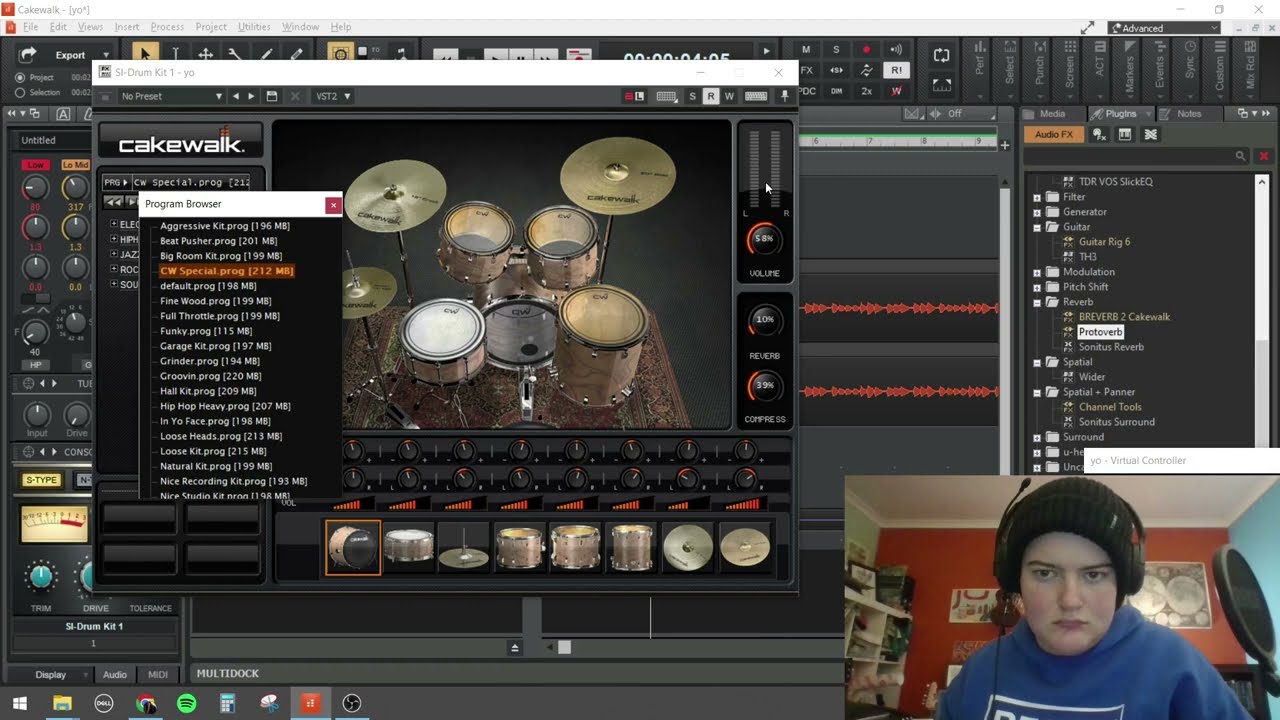The width and height of the screenshot is (1280, 720).
Task: Expand the Generator plugin folder
Action: [x=1037, y=212]
